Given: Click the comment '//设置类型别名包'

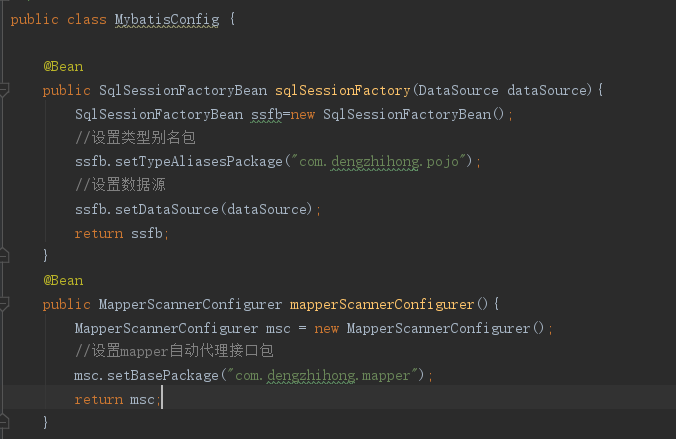Looking at the screenshot, I should (x=135, y=138).
